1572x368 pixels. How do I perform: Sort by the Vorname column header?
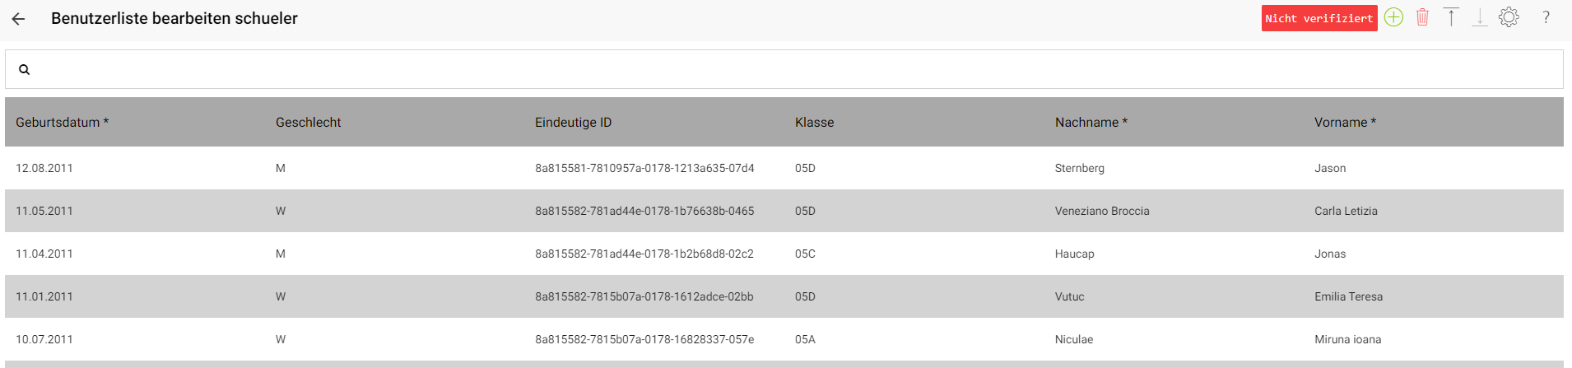tap(1345, 122)
